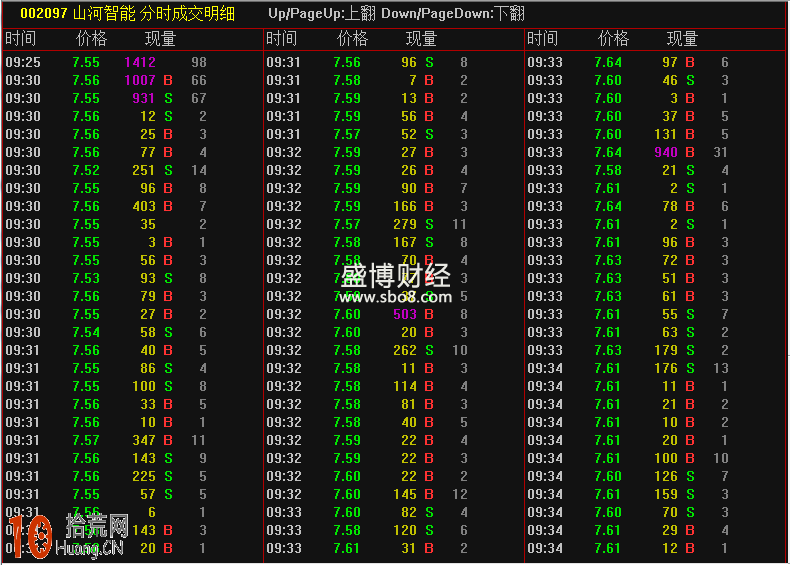Select the price 7.54 cell
This screenshot has width=790, height=565.
point(86,332)
